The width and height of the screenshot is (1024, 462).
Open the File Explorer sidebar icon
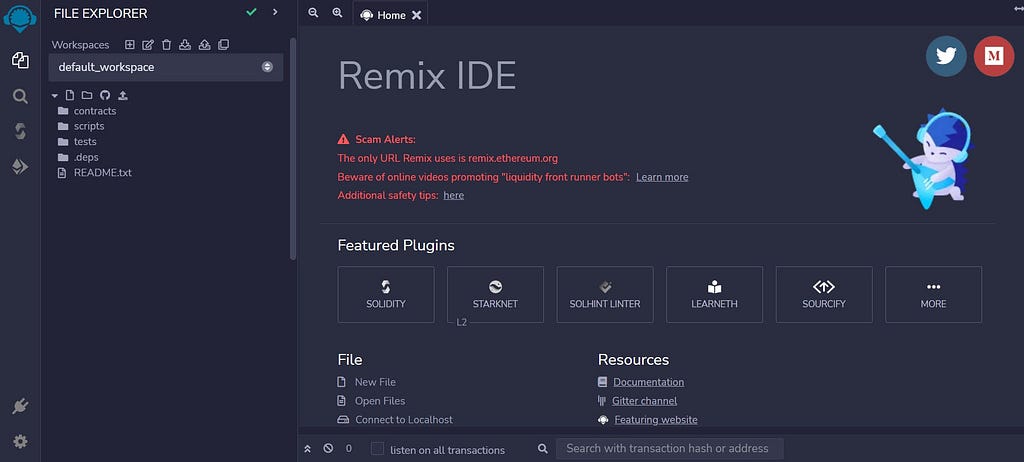pos(20,61)
